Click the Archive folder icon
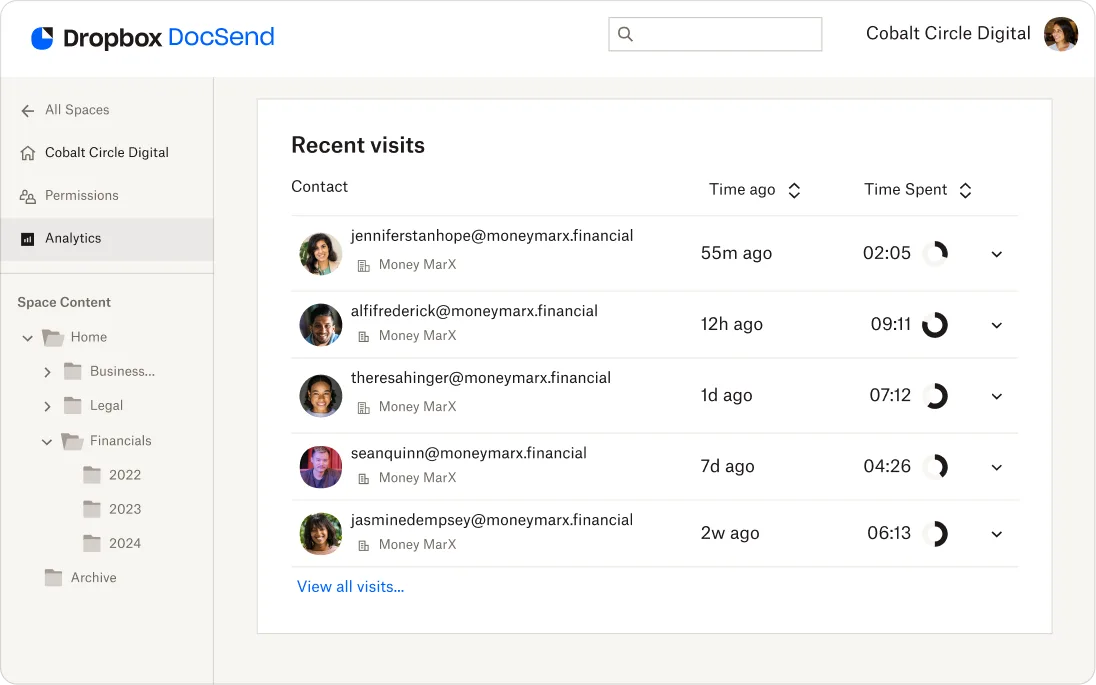1096x685 pixels. tap(52, 577)
